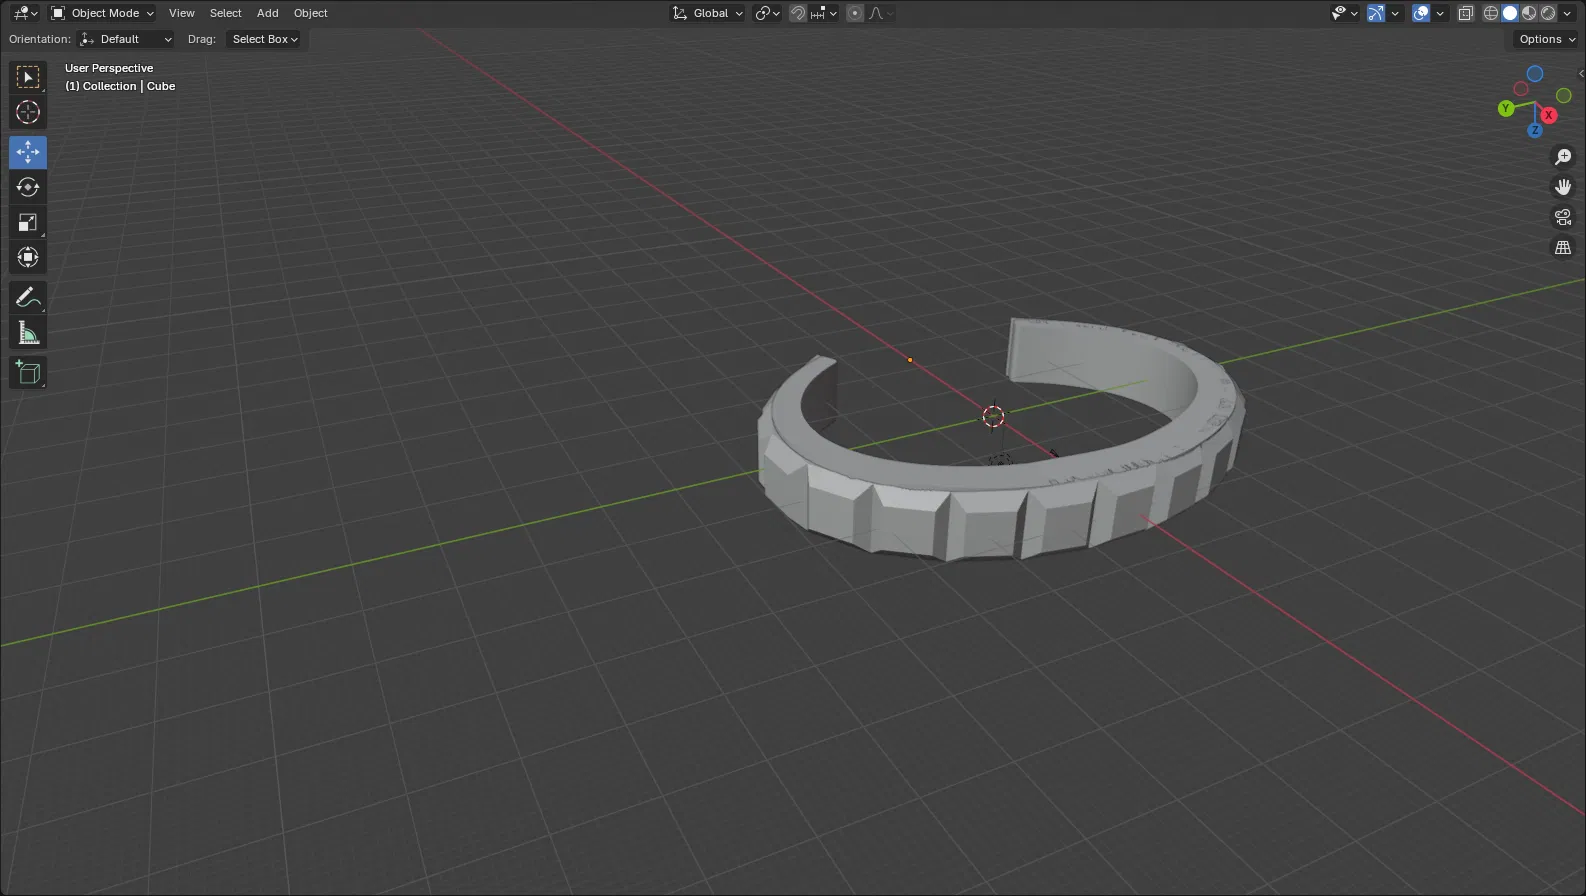The image size is (1586, 896).
Task: Pick the Rotate tool
Action: point(28,187)
